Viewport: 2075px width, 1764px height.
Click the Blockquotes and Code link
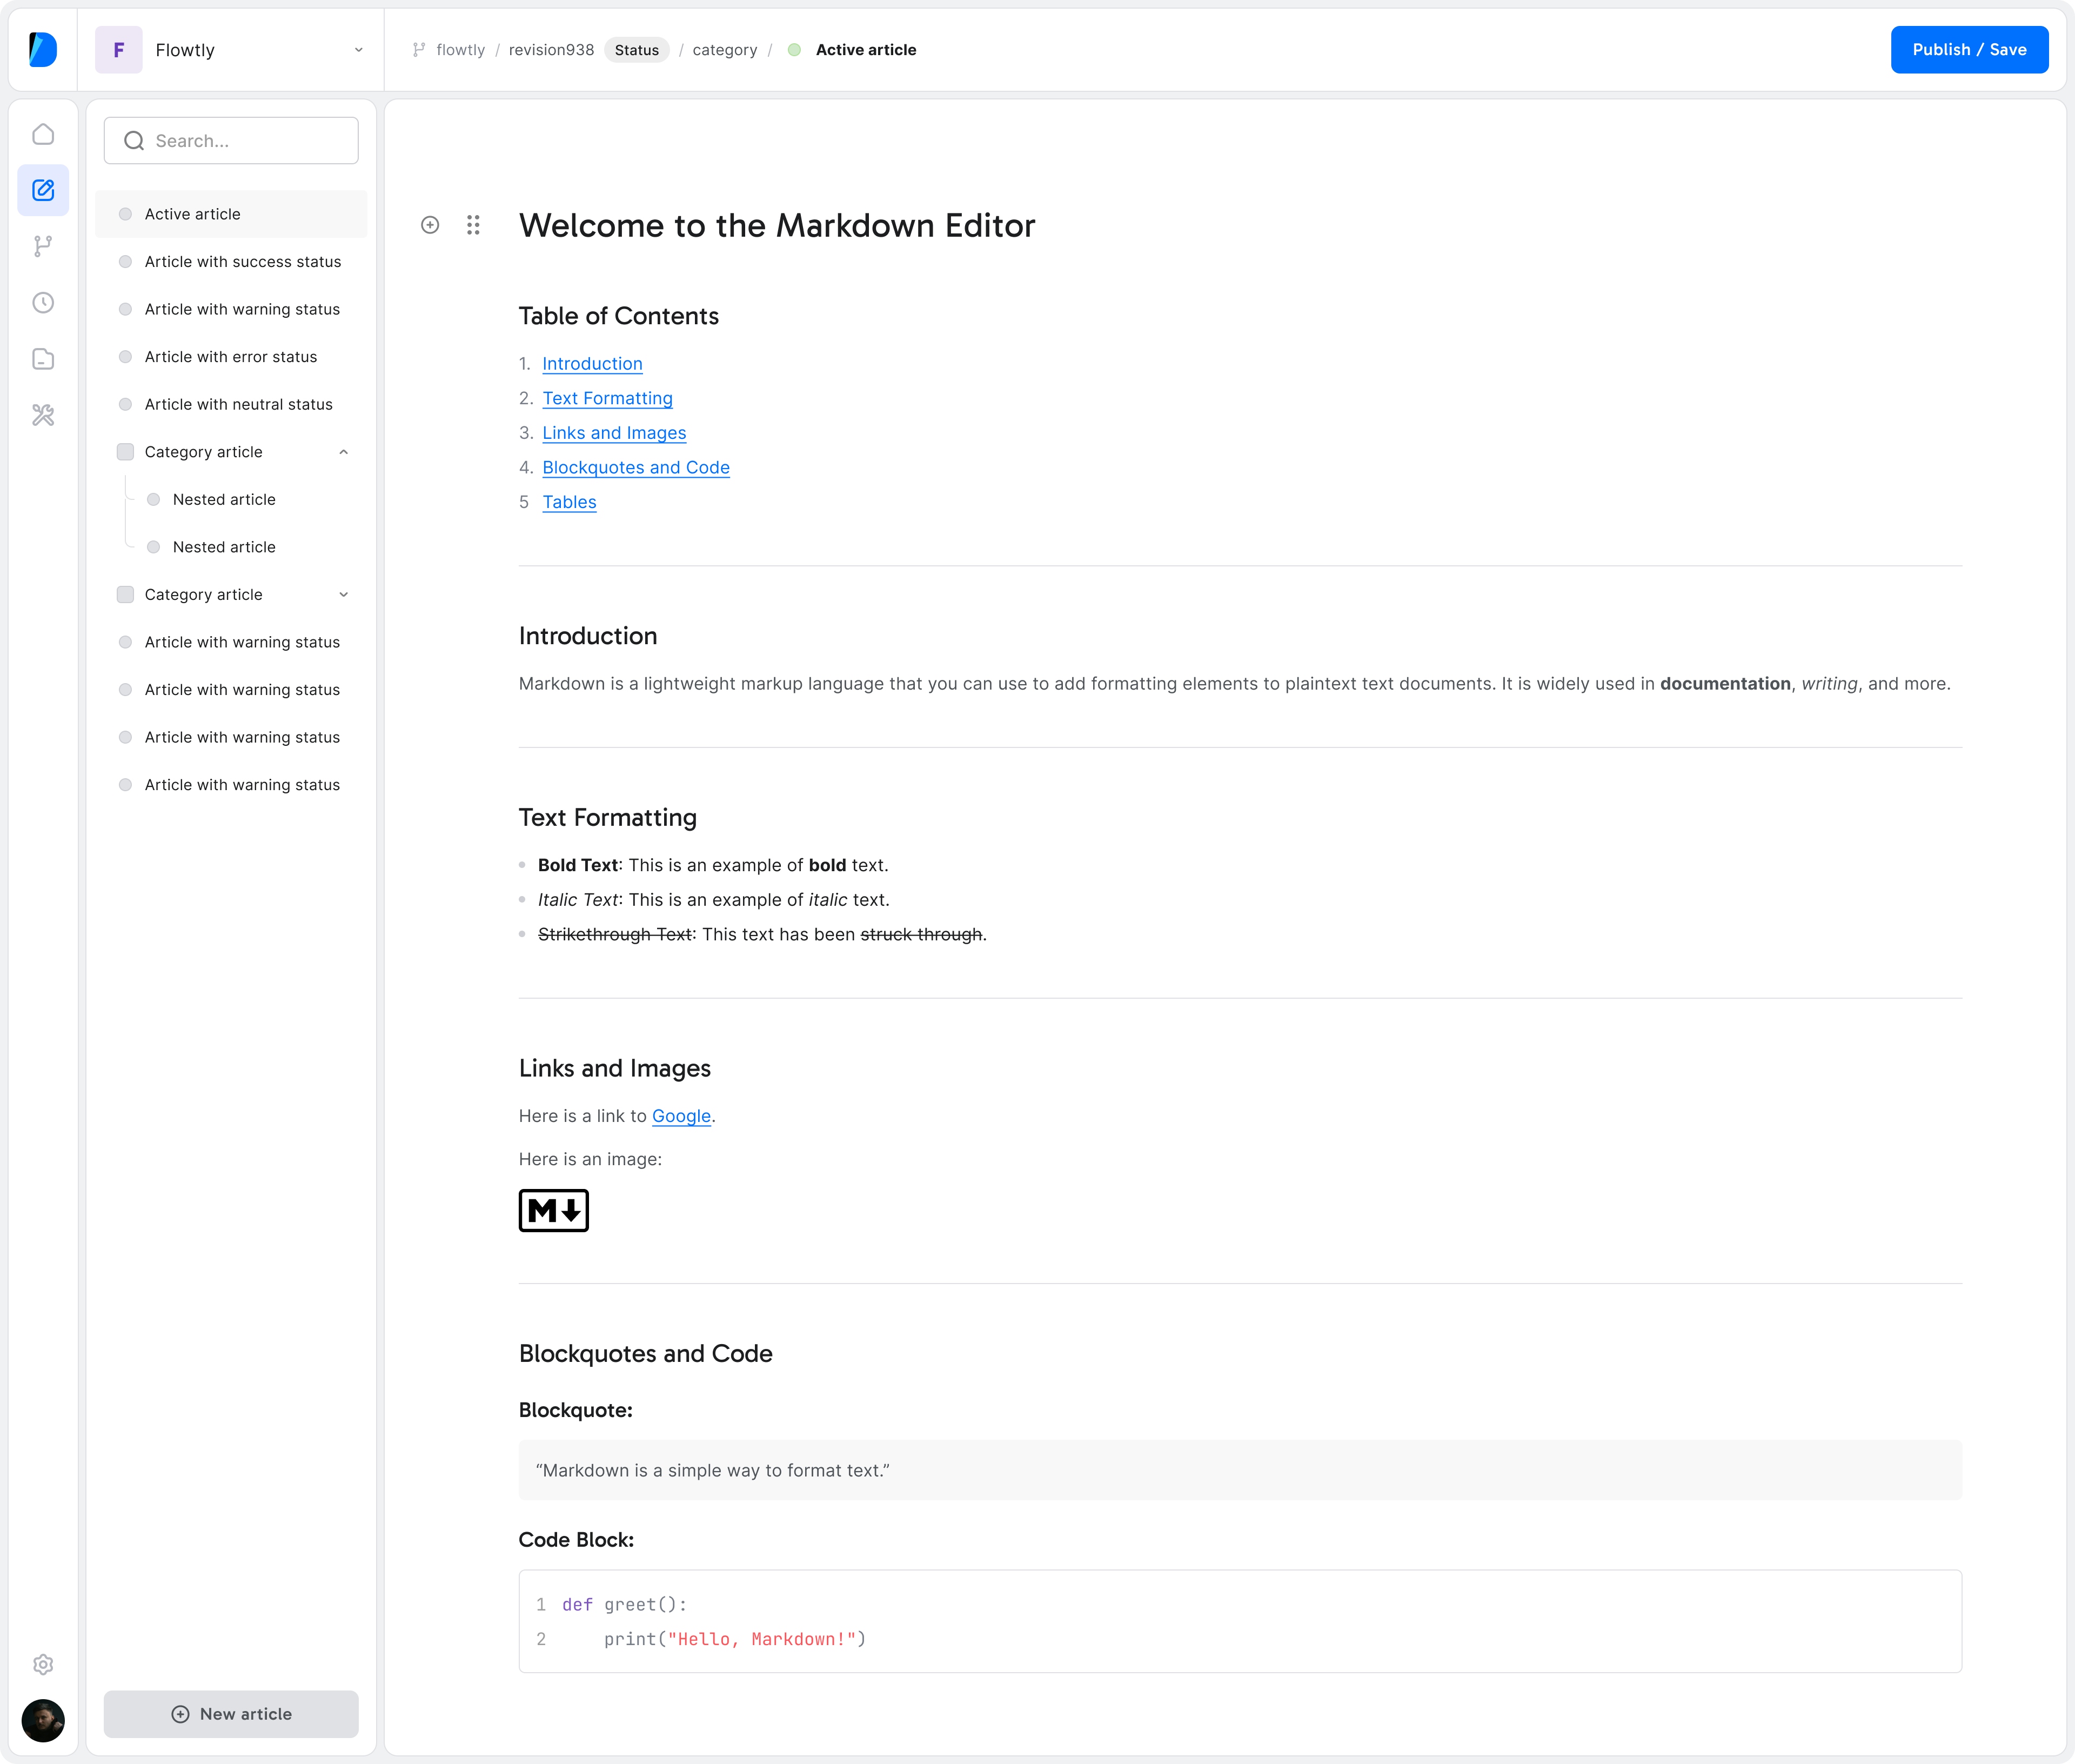(x=636, y=467)
